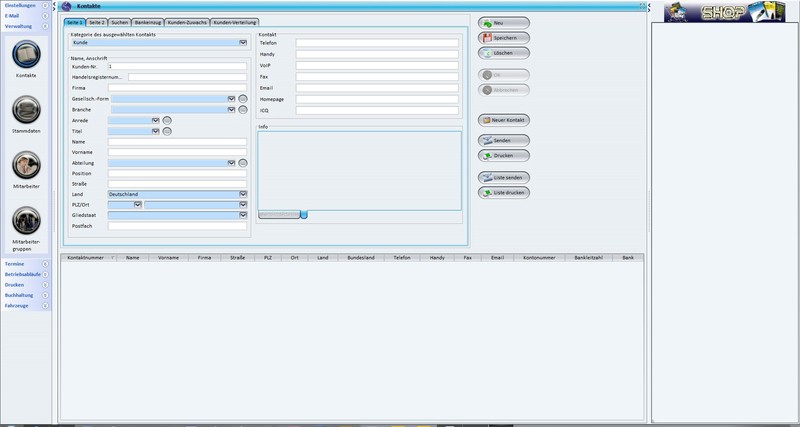Open the Mitarbeitergruppen module icon
Viewport: 800px width, 427px height.
(27, 220)
